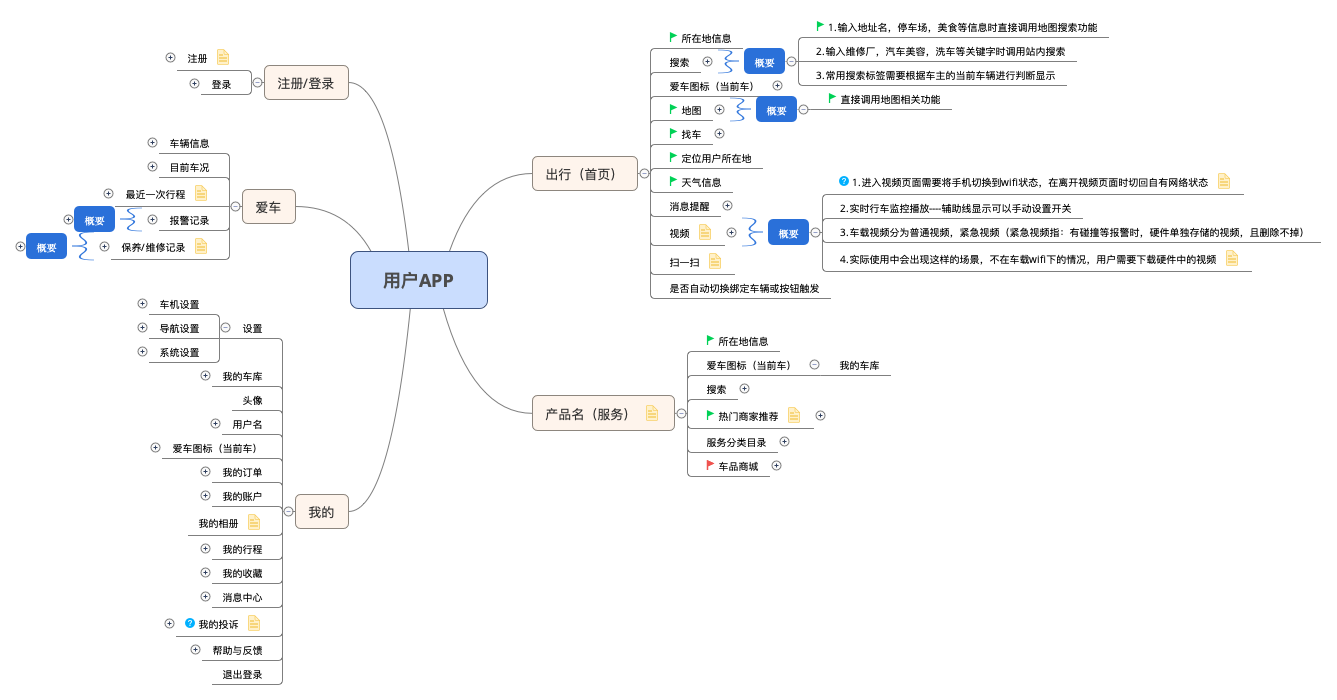
Task: Expand the 消息提醒 node
Action: pyautogui.click(x=727, y=205)
